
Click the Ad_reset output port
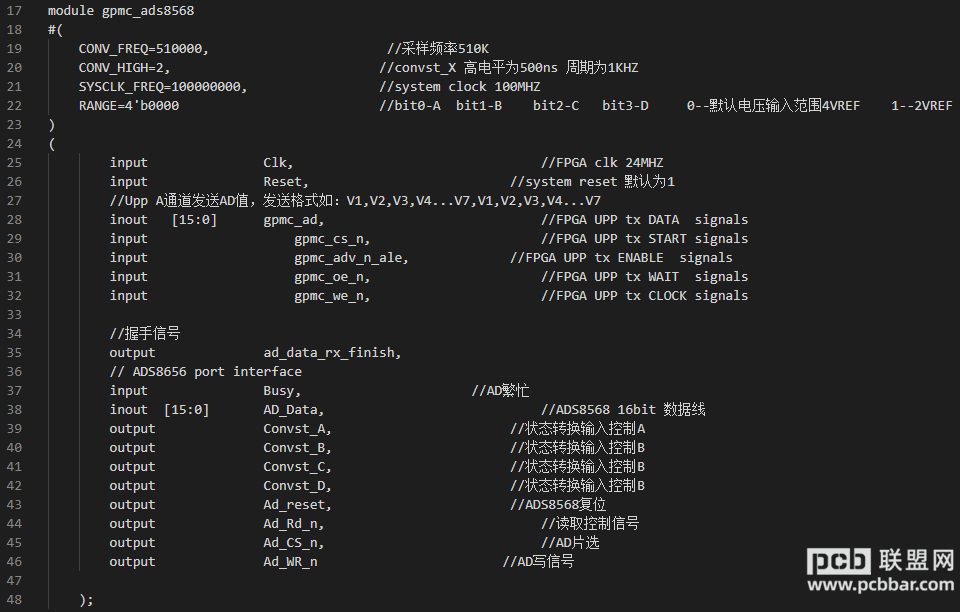pyautogui.click(x=294, y=504)
